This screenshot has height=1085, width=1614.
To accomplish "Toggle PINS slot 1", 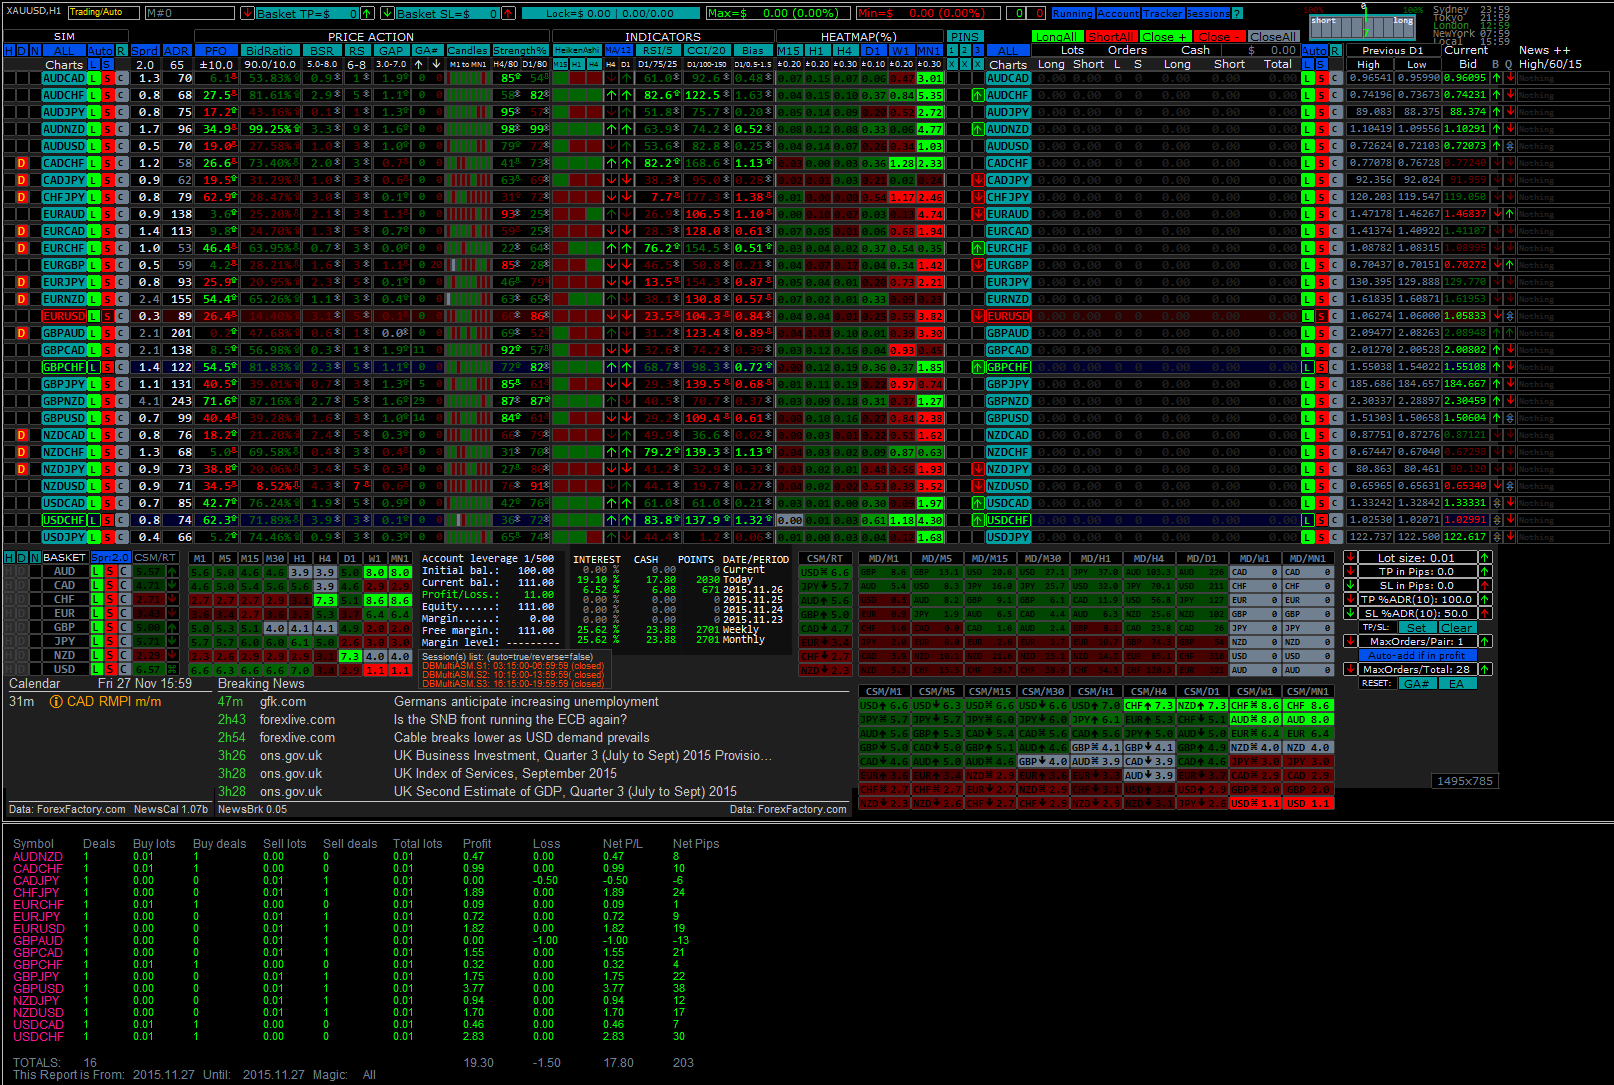I will [952, 50].
